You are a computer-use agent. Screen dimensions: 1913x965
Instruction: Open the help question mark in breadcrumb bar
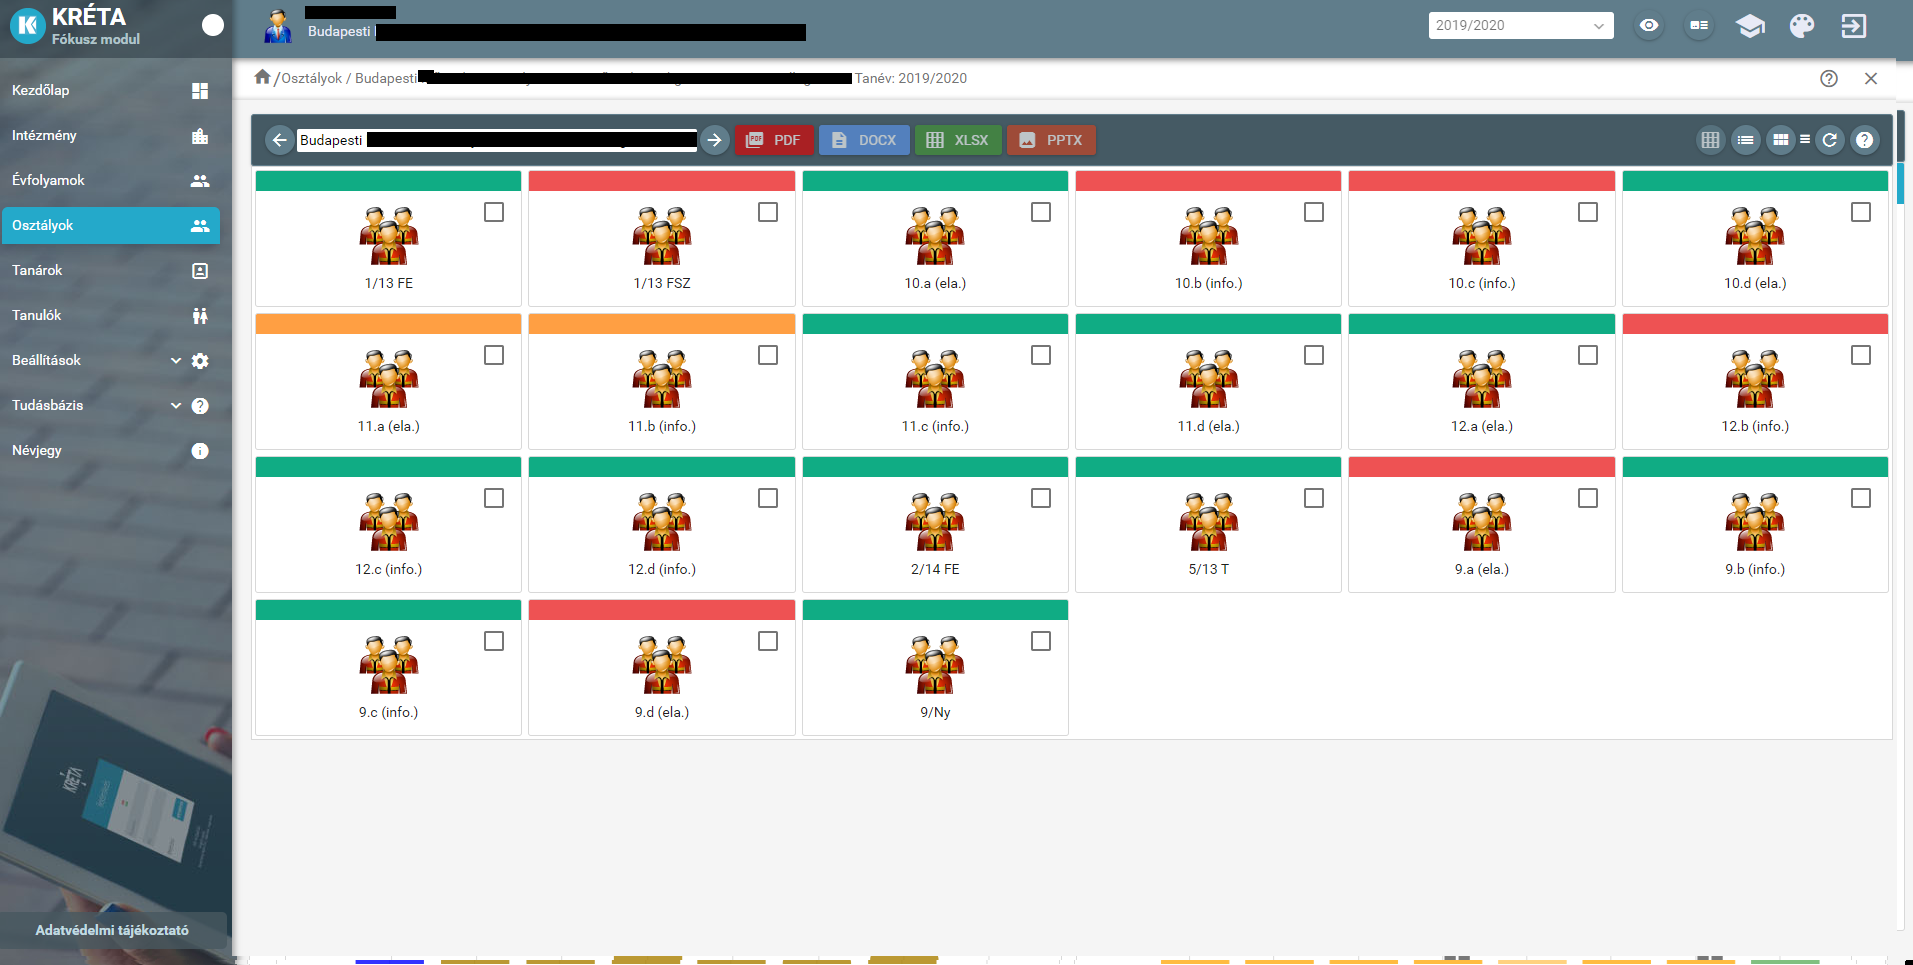click(1829, 78)
